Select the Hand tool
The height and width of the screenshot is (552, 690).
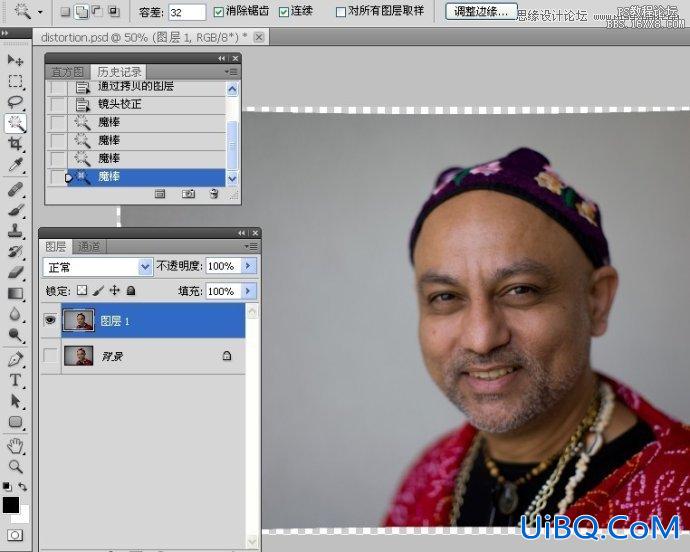point(15,446)
